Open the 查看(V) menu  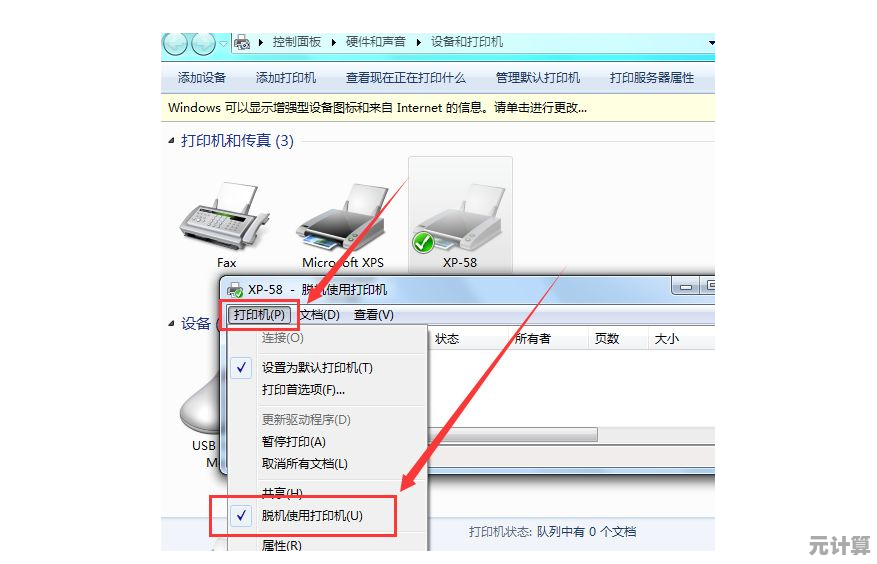tap(373, 315)
